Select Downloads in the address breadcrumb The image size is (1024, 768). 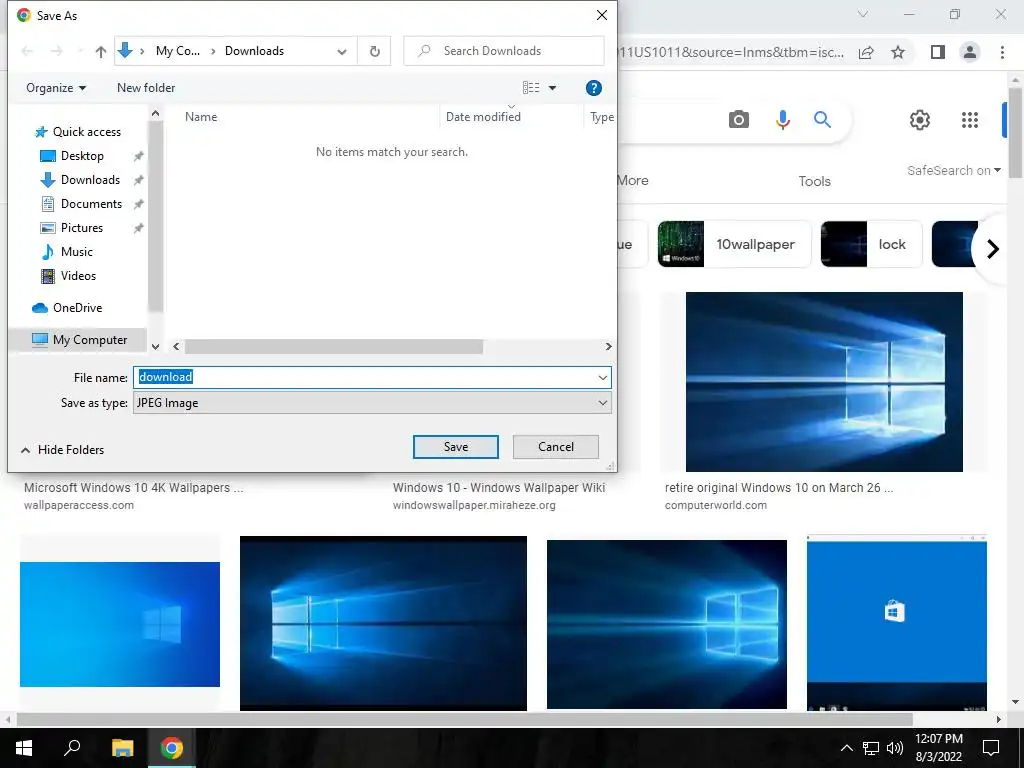click(x=254, y=51)
